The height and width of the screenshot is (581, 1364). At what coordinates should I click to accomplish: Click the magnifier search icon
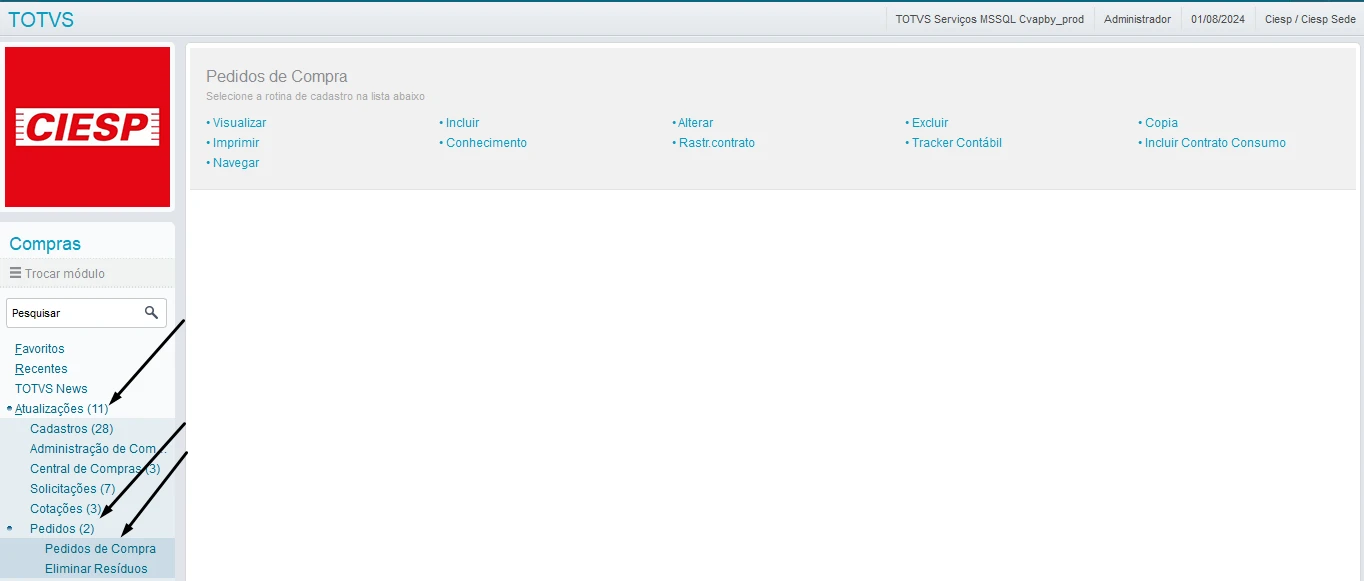pyautogui.click(x=151, y=313)
